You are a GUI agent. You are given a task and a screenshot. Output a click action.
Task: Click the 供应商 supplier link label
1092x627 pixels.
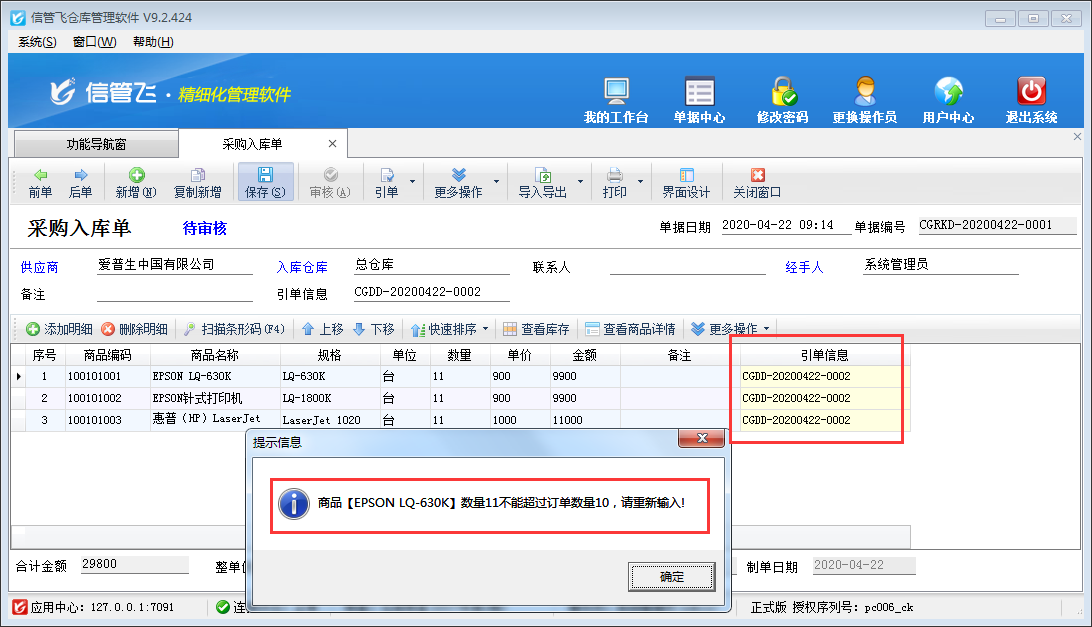[39, 267]
